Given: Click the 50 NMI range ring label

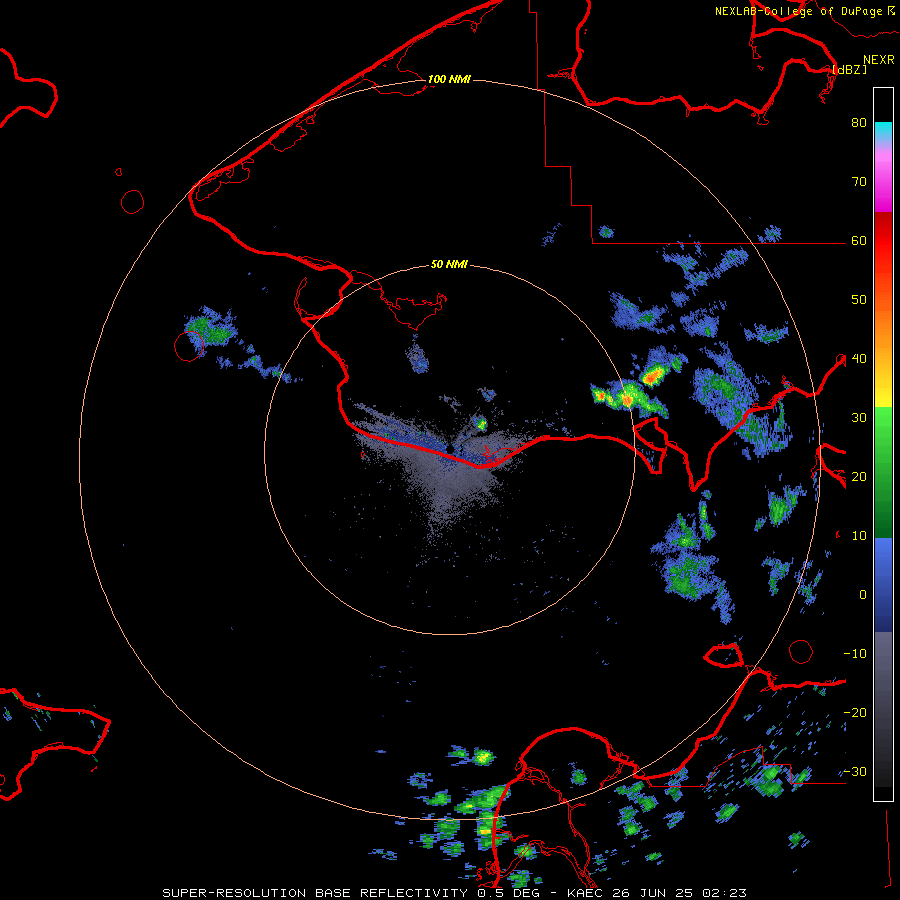Looking at the screenshot, I should point(449,265).
